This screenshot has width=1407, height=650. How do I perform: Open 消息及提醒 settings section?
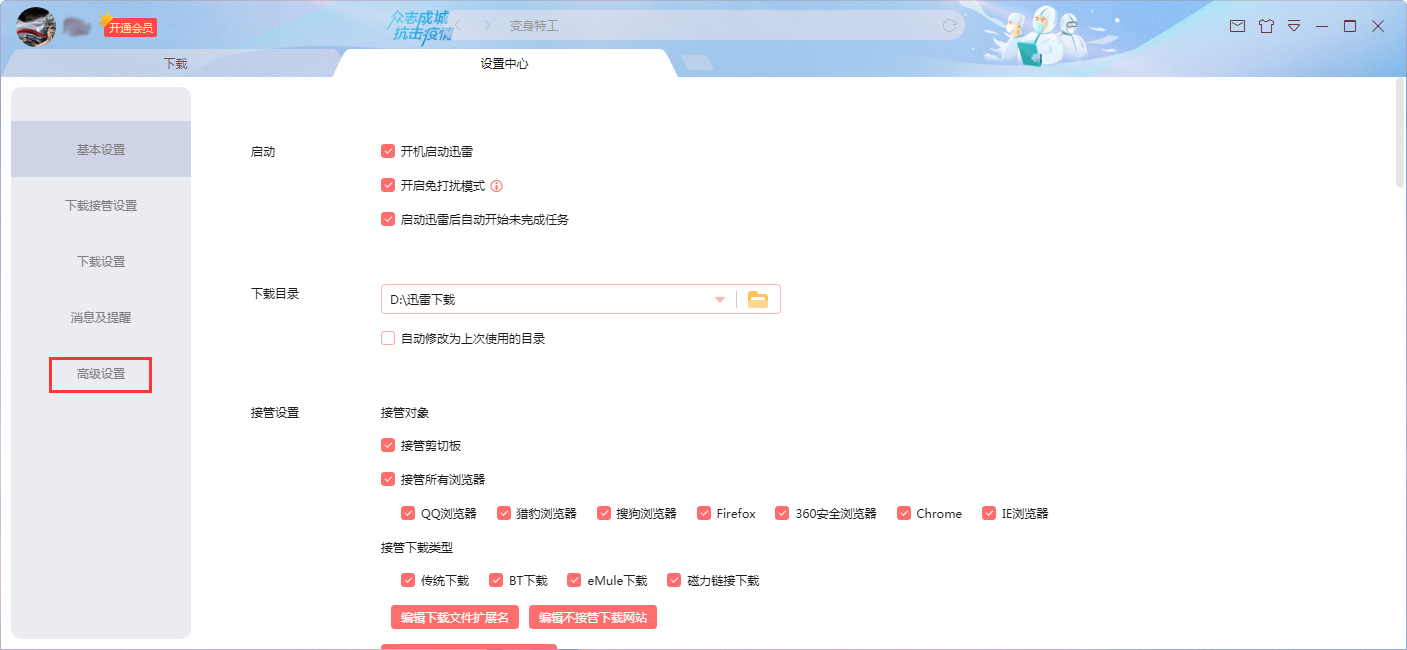pyautogui.click(x=100, y=318)
